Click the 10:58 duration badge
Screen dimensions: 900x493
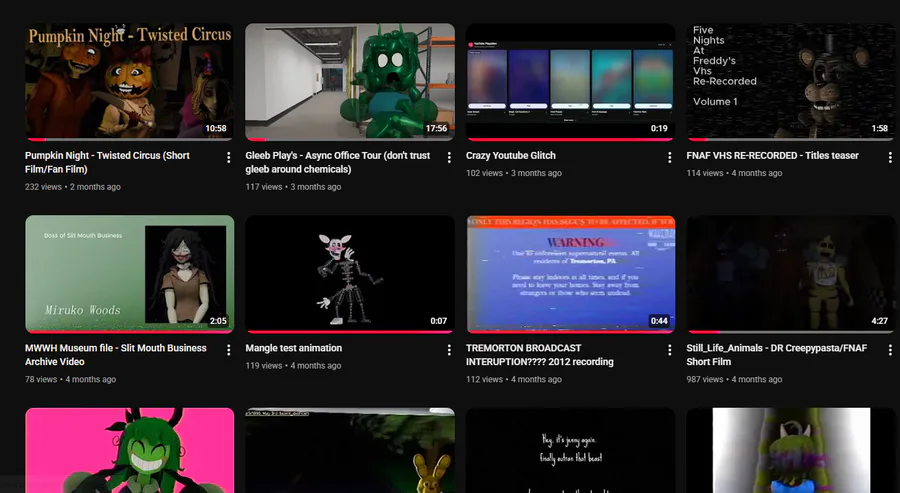pyautogui.click(x=216, y=129)
